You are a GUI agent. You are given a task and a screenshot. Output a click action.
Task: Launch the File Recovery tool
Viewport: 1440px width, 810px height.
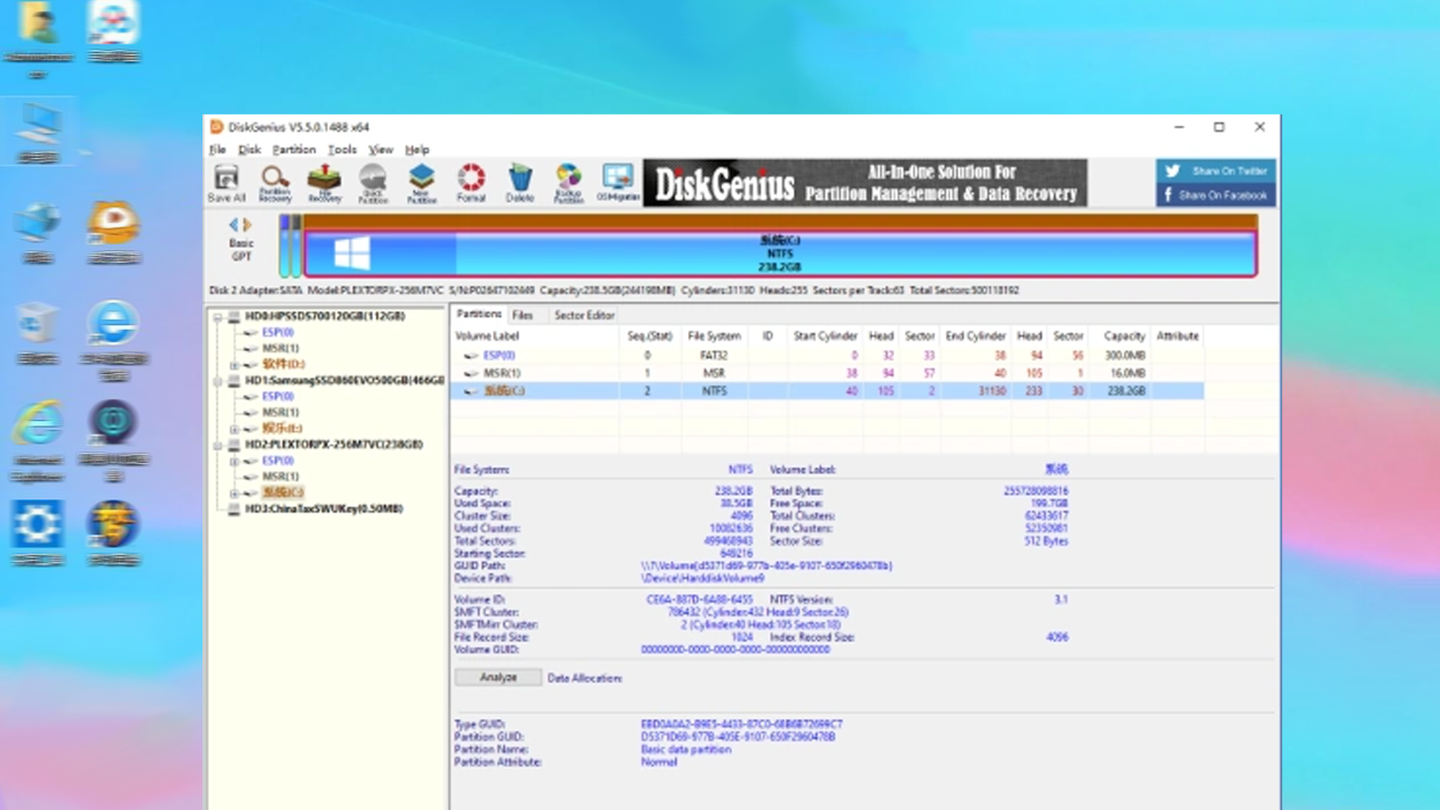(x=324, y=184)
